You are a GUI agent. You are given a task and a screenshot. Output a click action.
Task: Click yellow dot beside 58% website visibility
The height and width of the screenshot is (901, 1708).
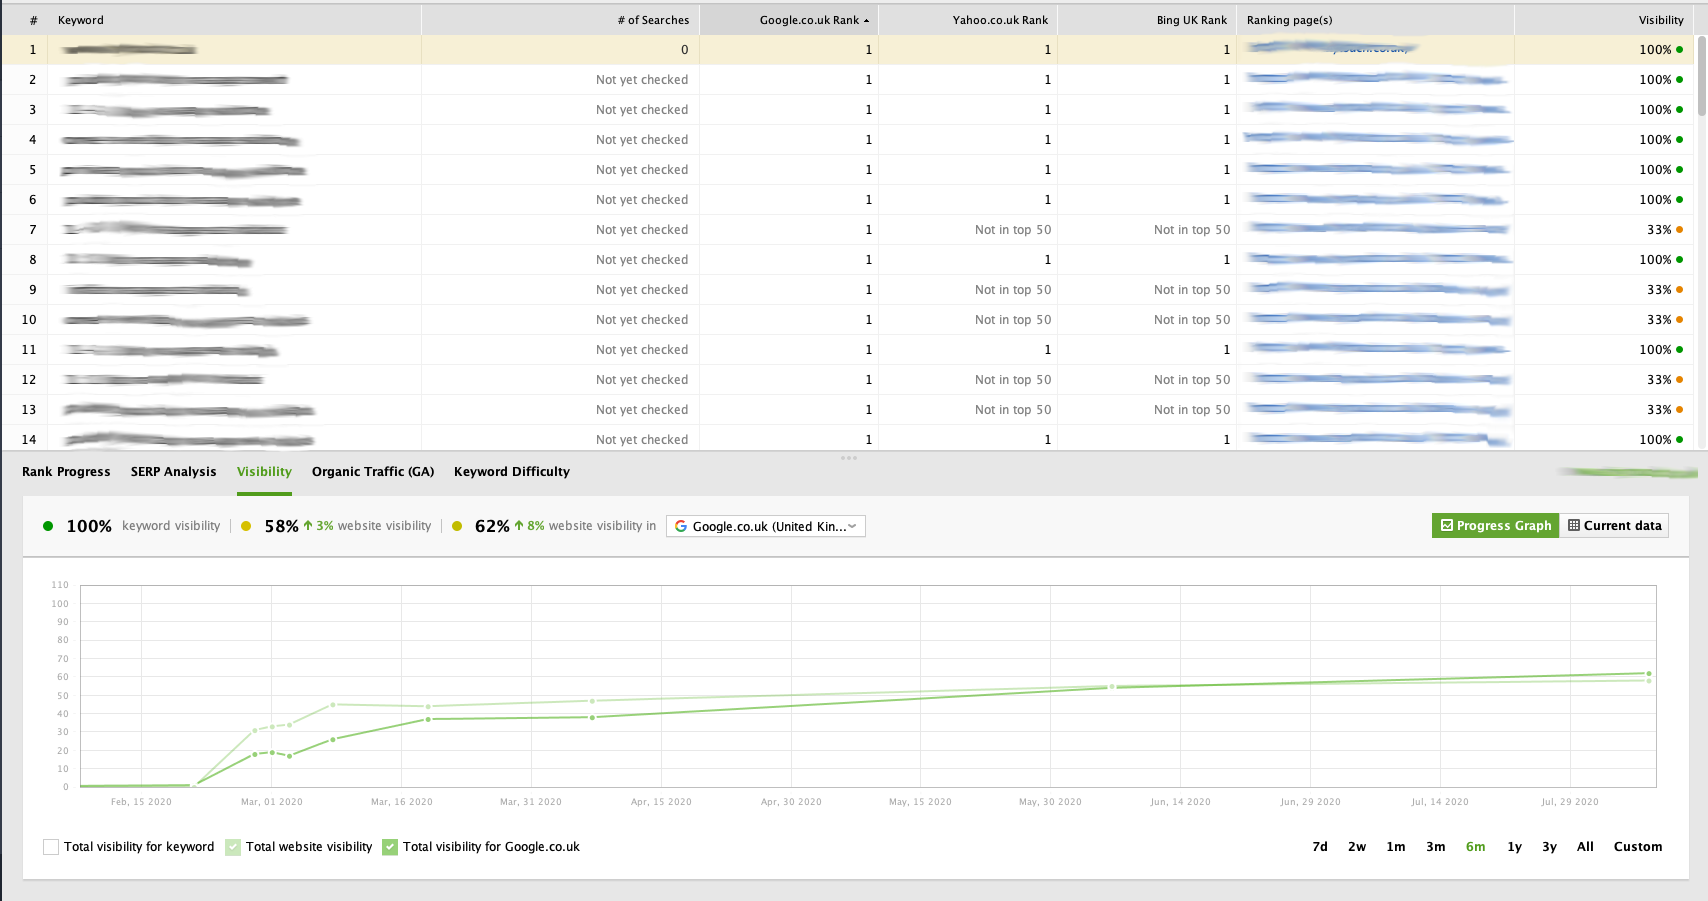point(246,526)
